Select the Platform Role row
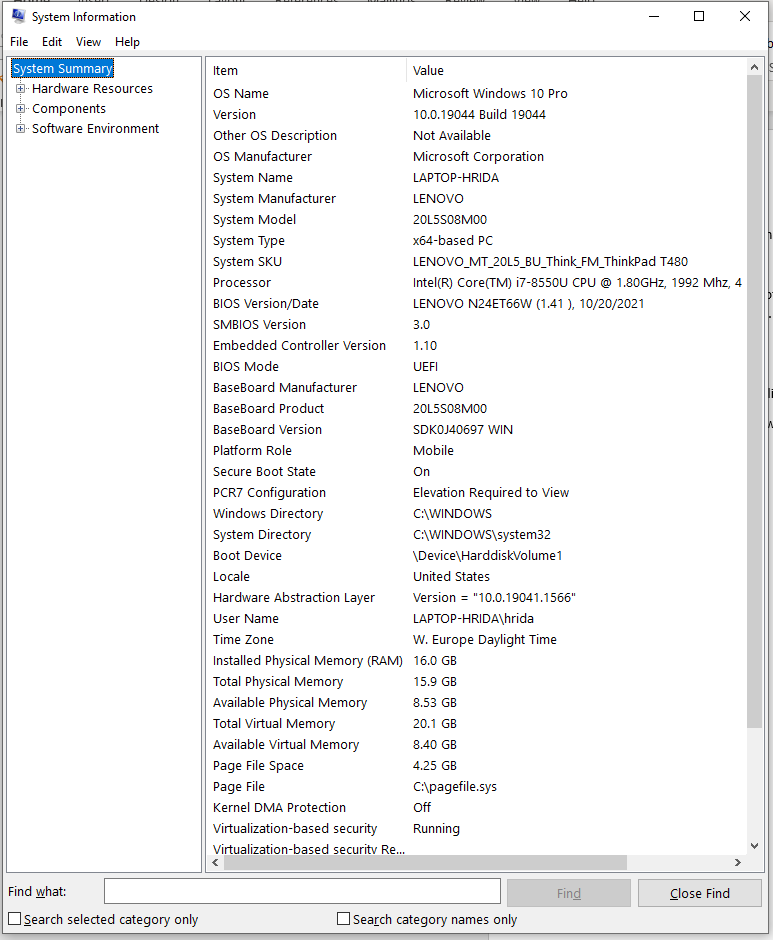The image size is (773, 940). (x=477, y=450)
